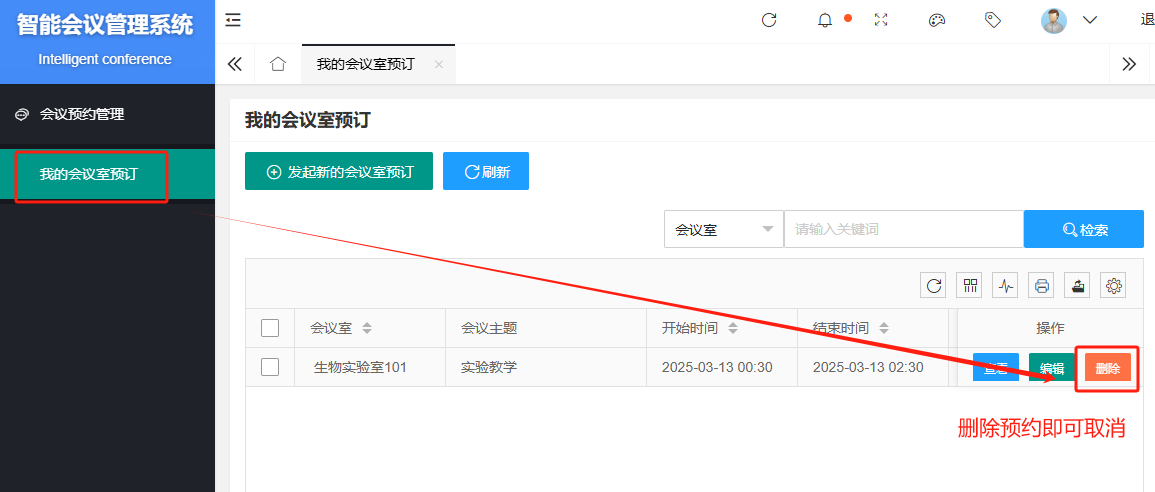Screen dimensions: 1155x492
Task: Click the tag icon in the header
Action: pyautogui.click(x=993, y=20)
